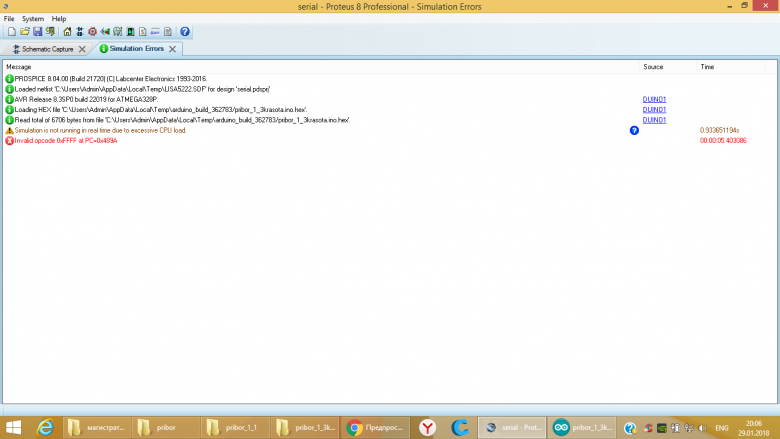The width and height of the screenshot is (780, 439).
Task: Click the Time column header
Action: point(731,67)
